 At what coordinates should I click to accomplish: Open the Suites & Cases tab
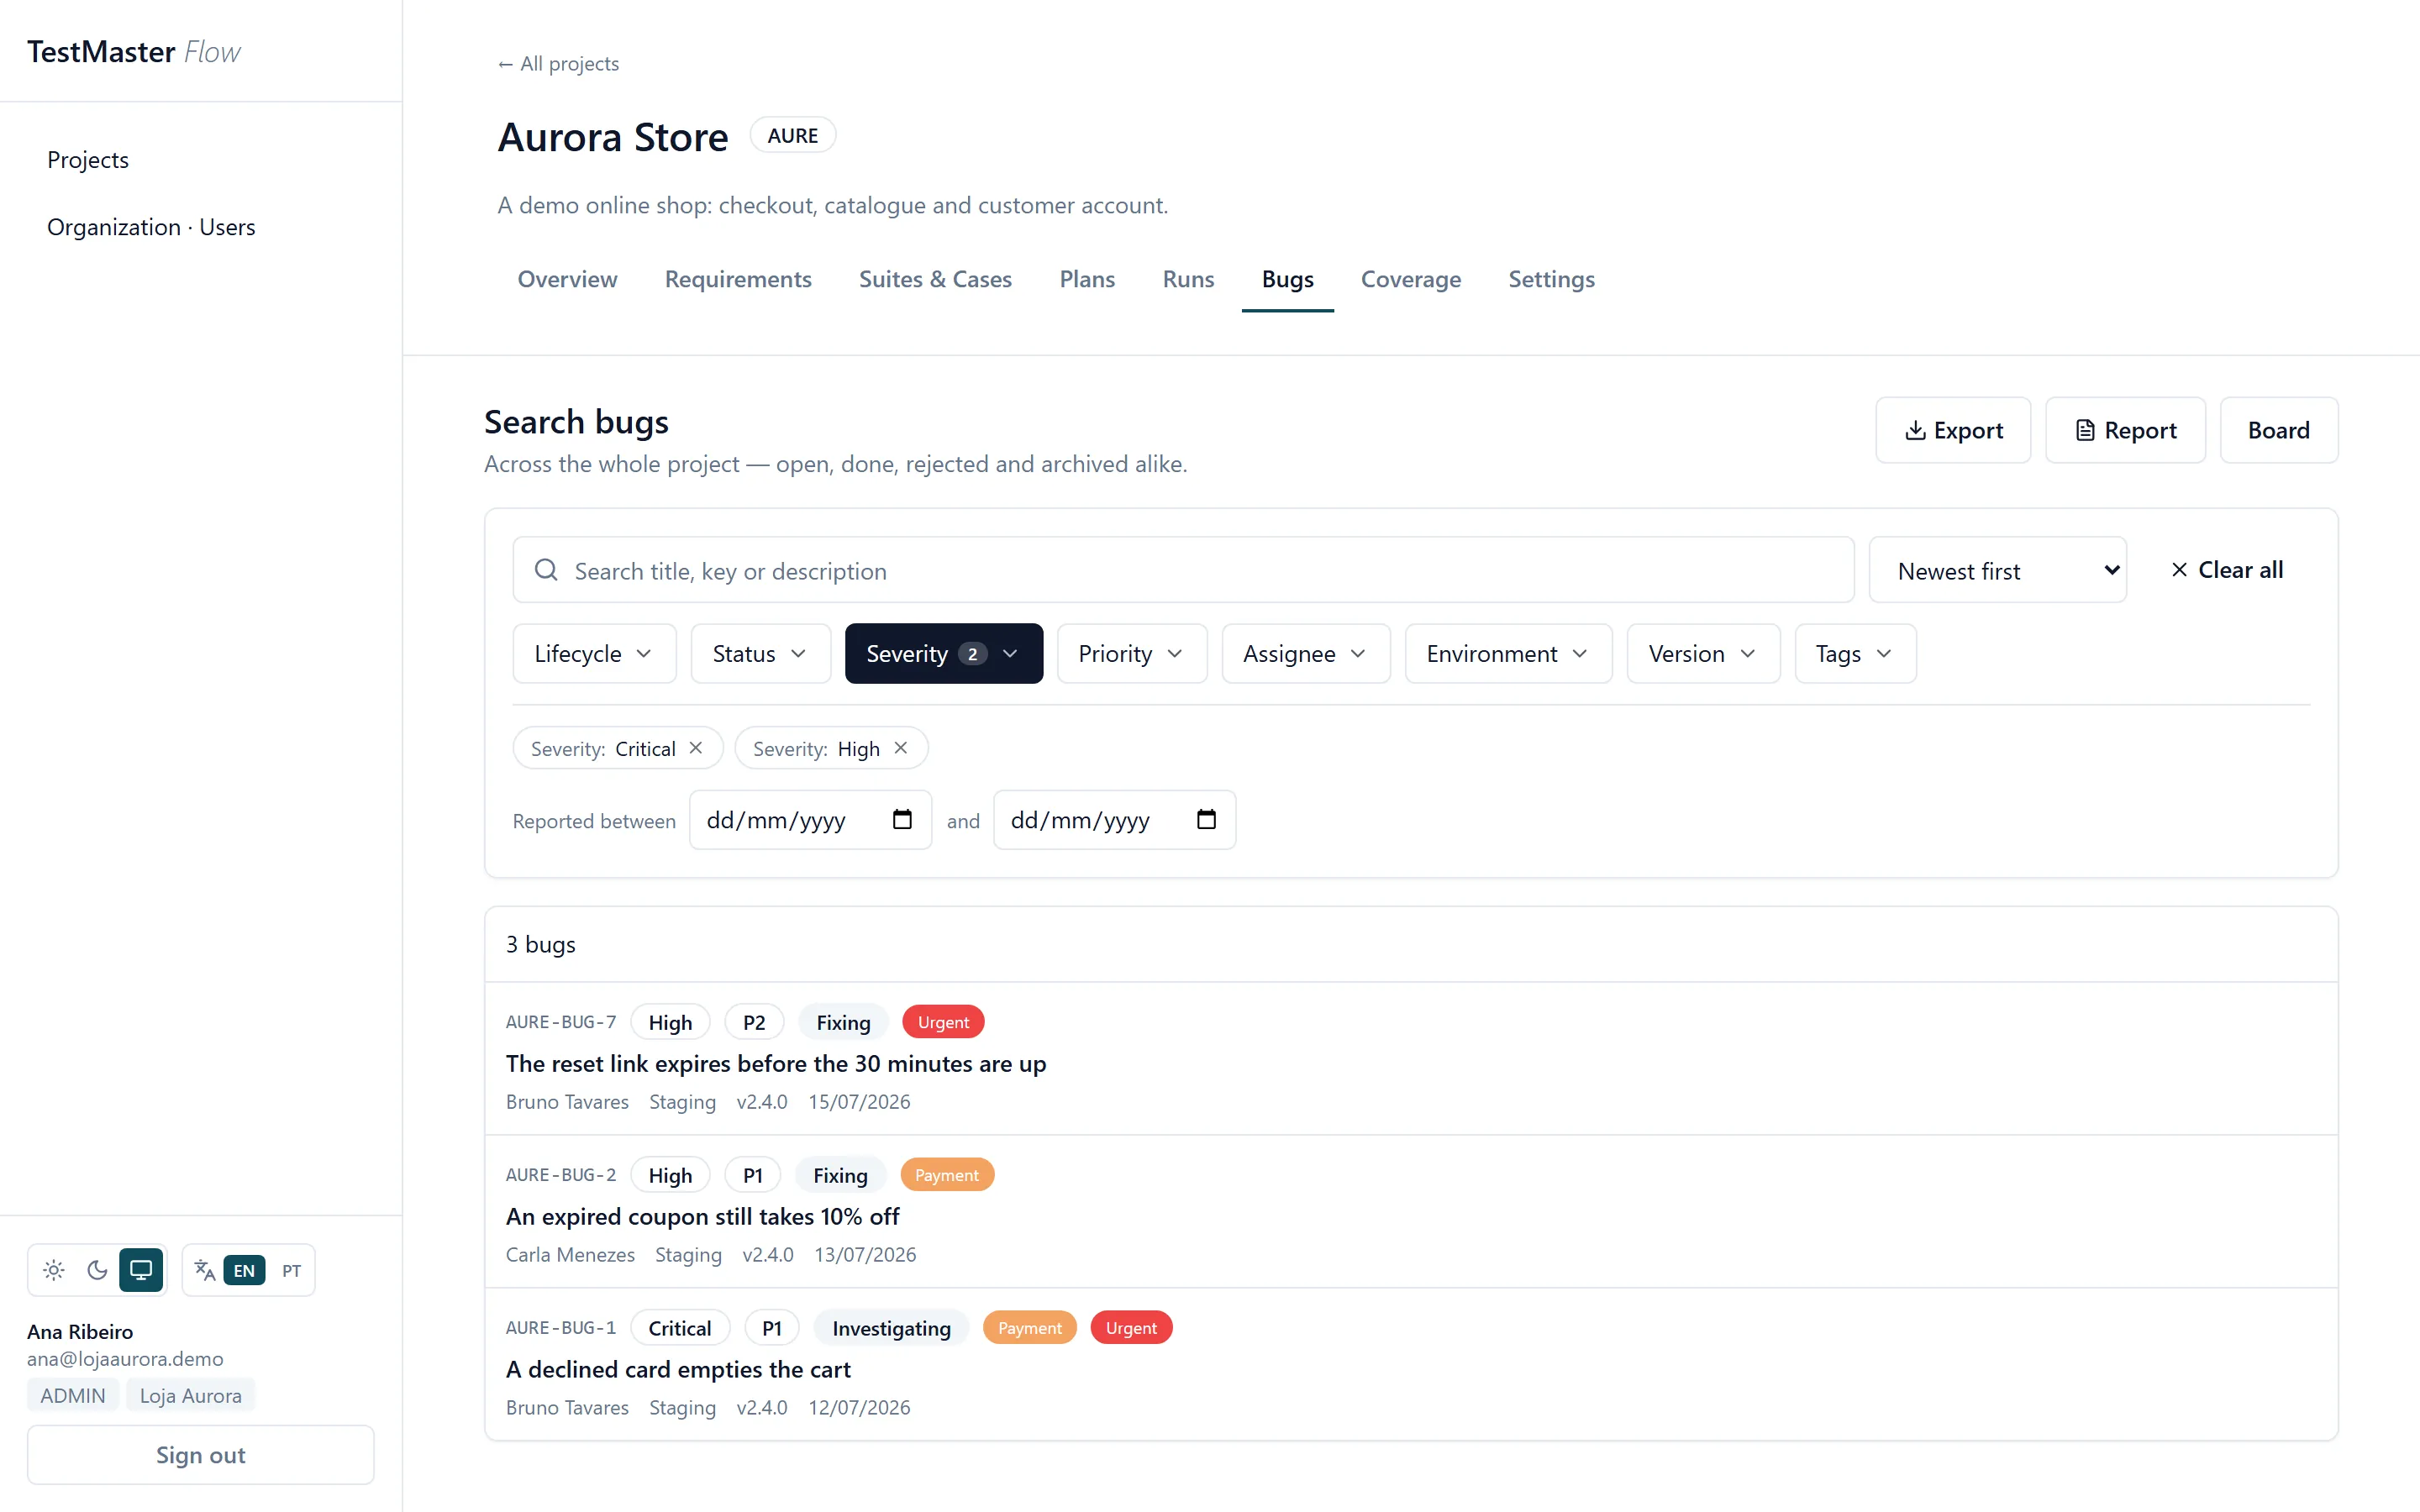(935, 279)
